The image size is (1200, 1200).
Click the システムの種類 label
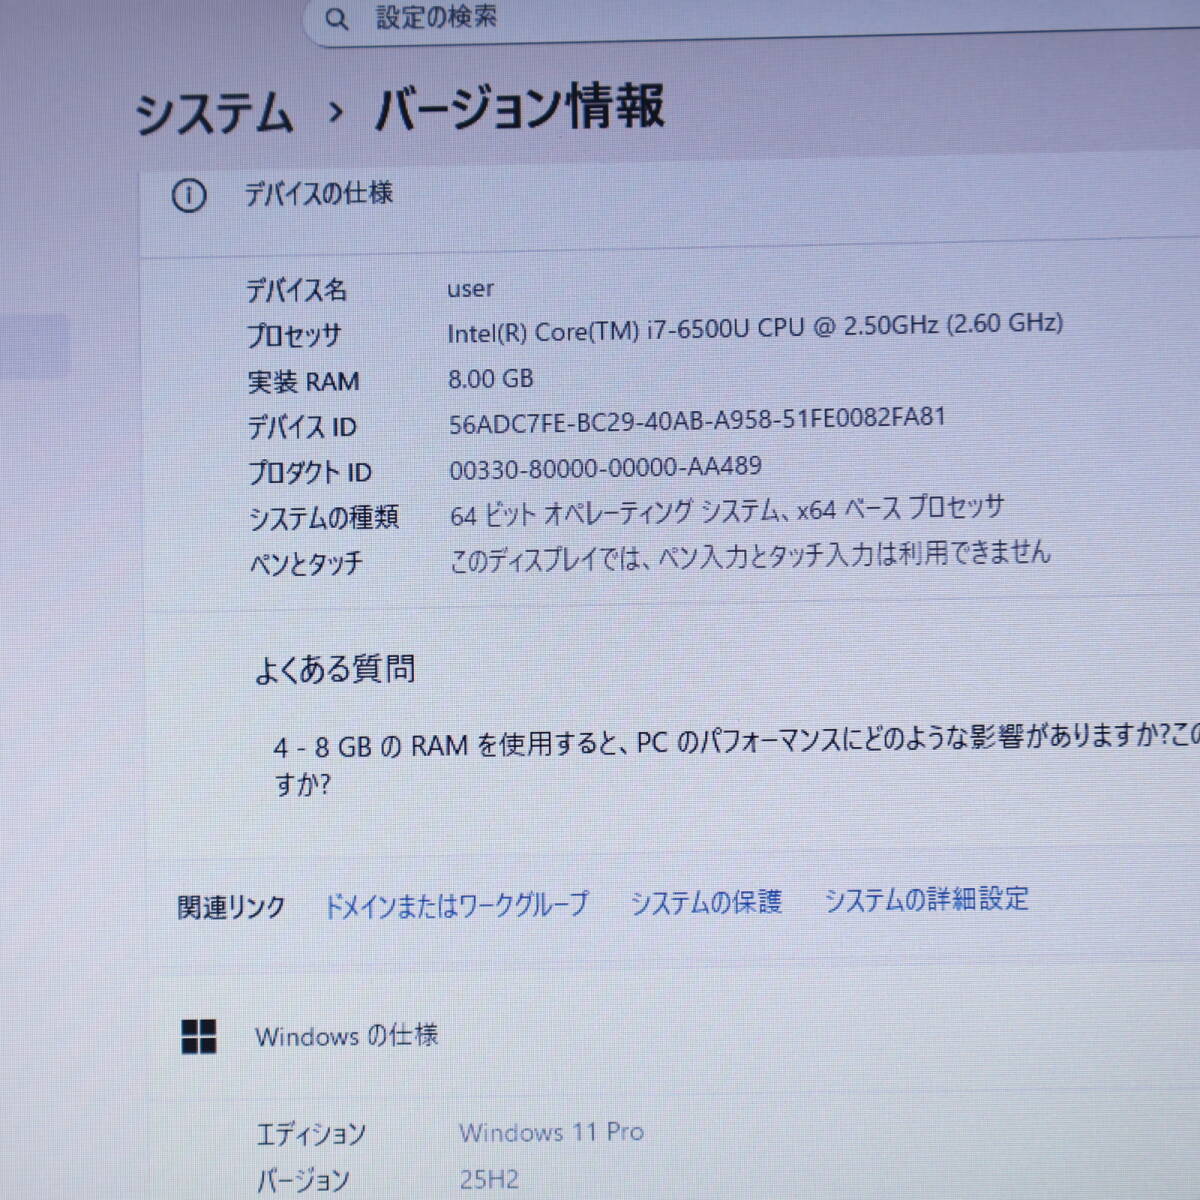pos(324,518)
